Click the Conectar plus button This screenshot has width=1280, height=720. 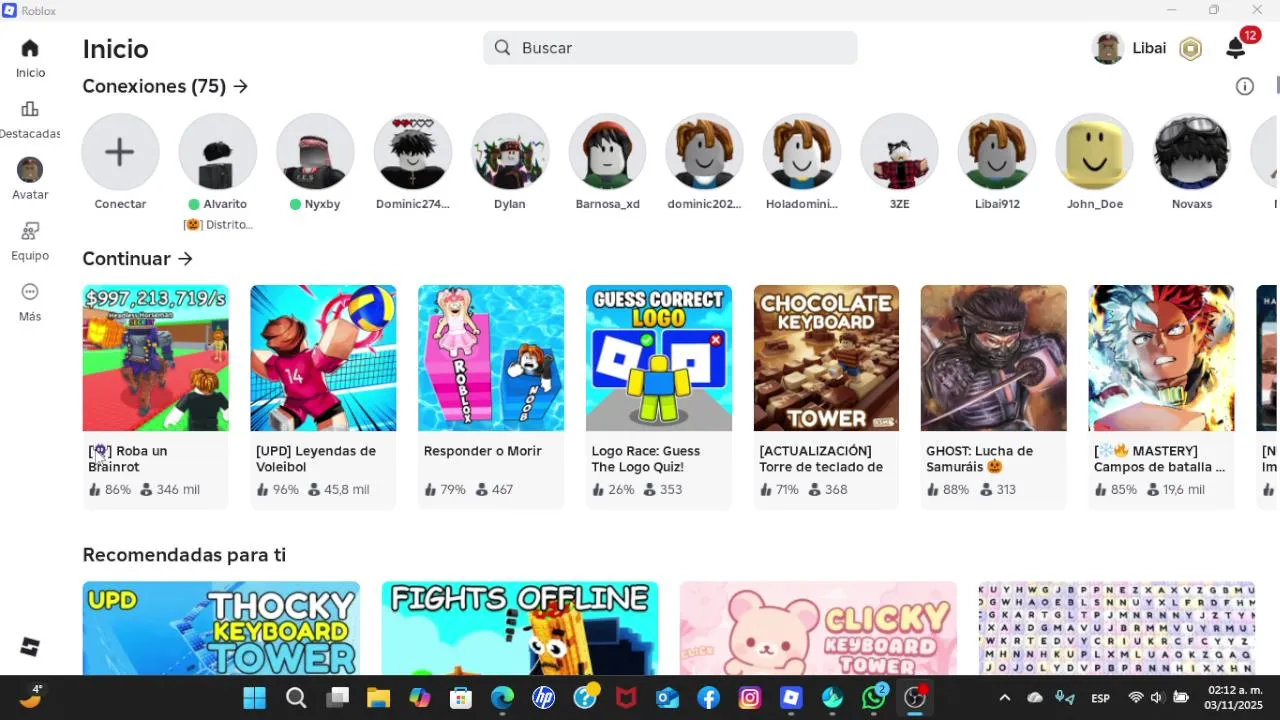[x=120, y=152]
